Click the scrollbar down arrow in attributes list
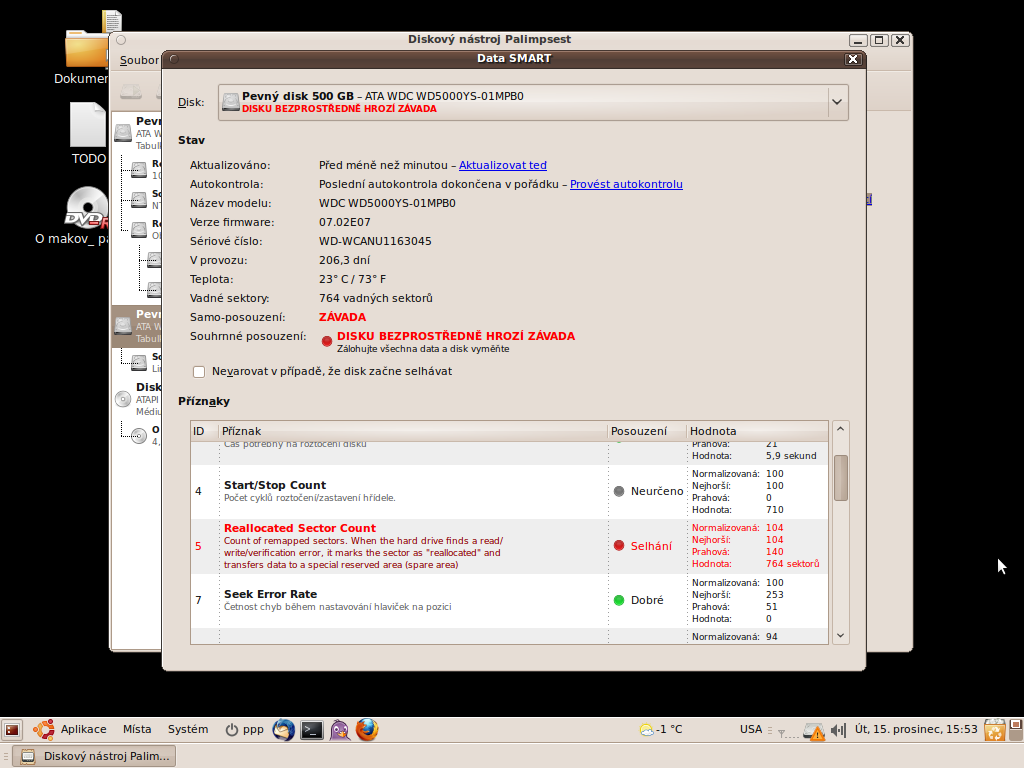The image size is (1024, 768). 840,635
